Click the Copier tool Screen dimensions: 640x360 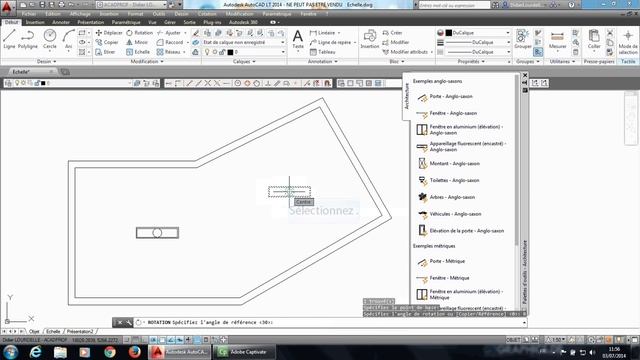107,42
